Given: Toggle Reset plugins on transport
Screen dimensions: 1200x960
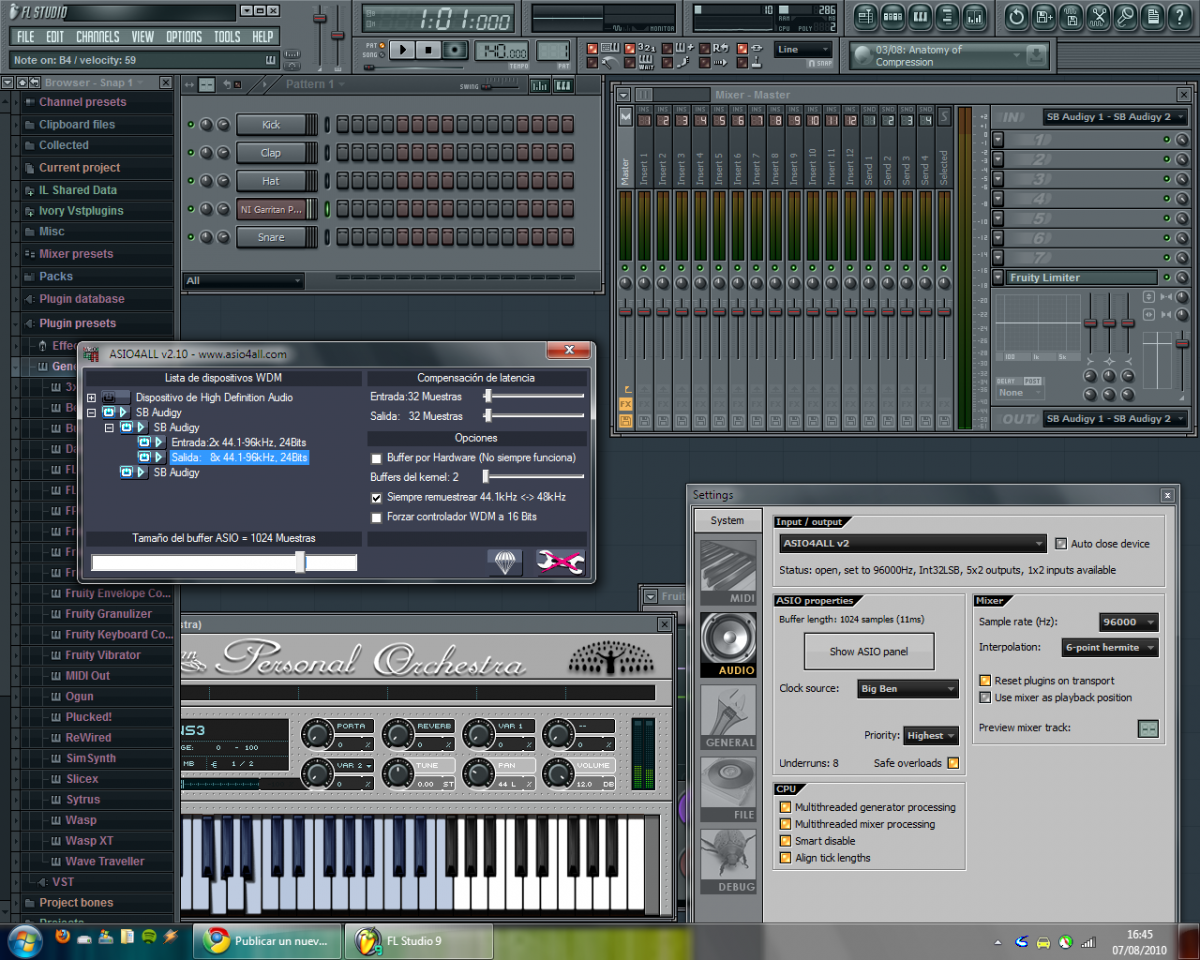Looking at the screenshot, I should coord(985,681).
